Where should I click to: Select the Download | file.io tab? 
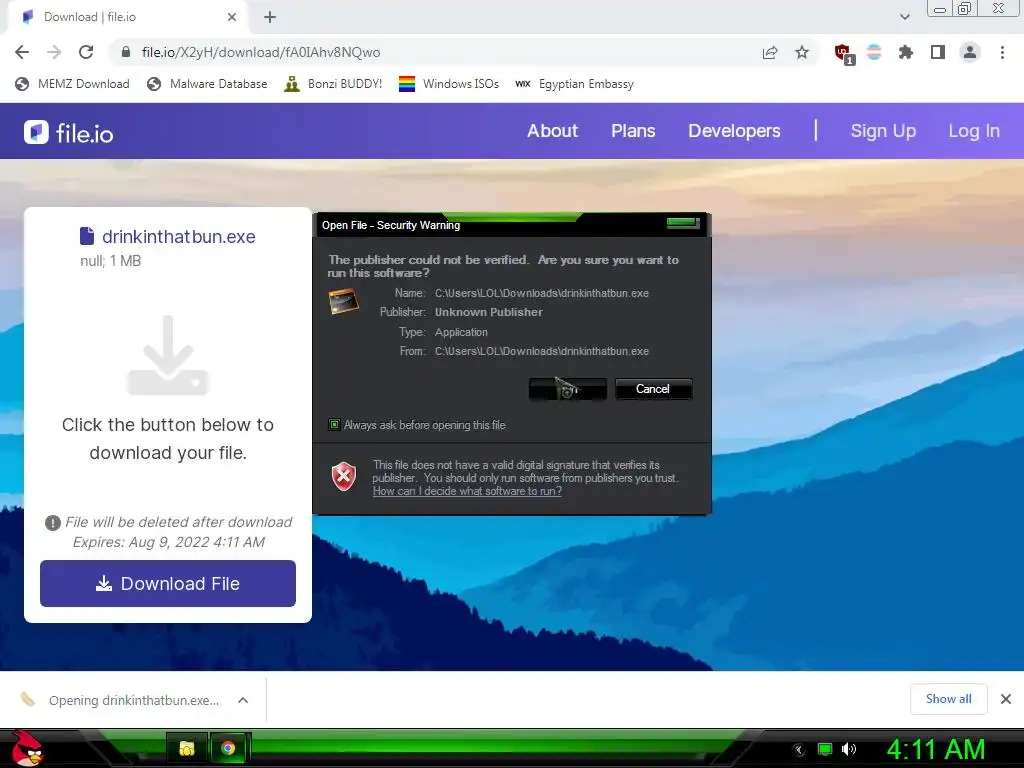(x=127, y=17)
